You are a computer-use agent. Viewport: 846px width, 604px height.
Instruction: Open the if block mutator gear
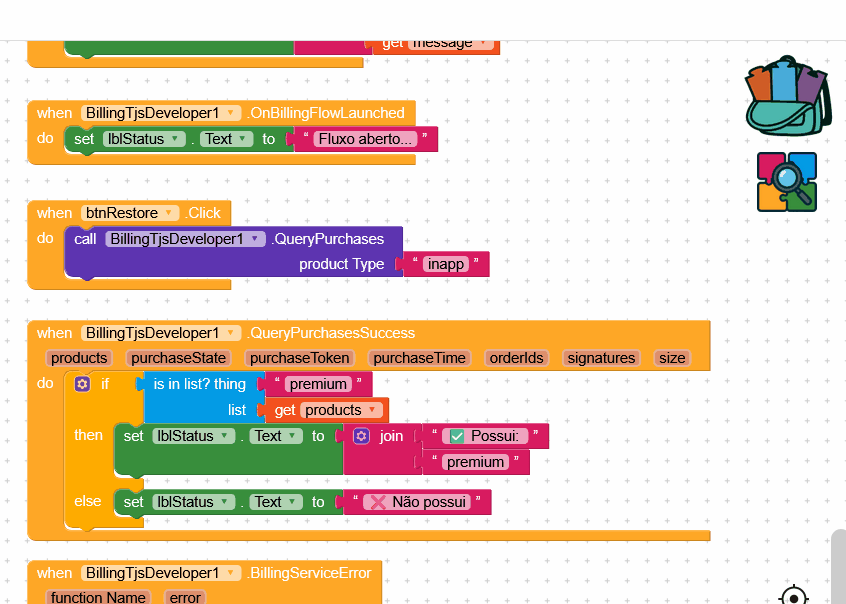tap(82, 384)
